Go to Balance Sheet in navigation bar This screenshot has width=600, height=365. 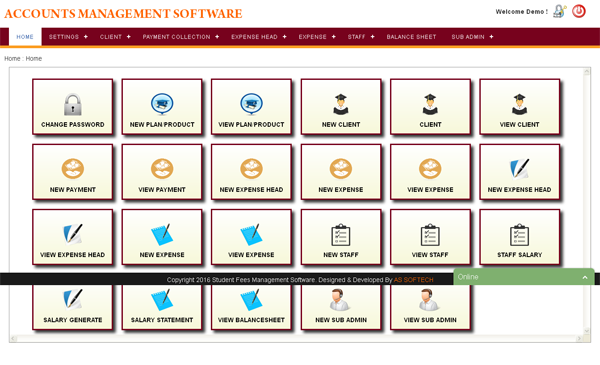(x=411, y=37)
